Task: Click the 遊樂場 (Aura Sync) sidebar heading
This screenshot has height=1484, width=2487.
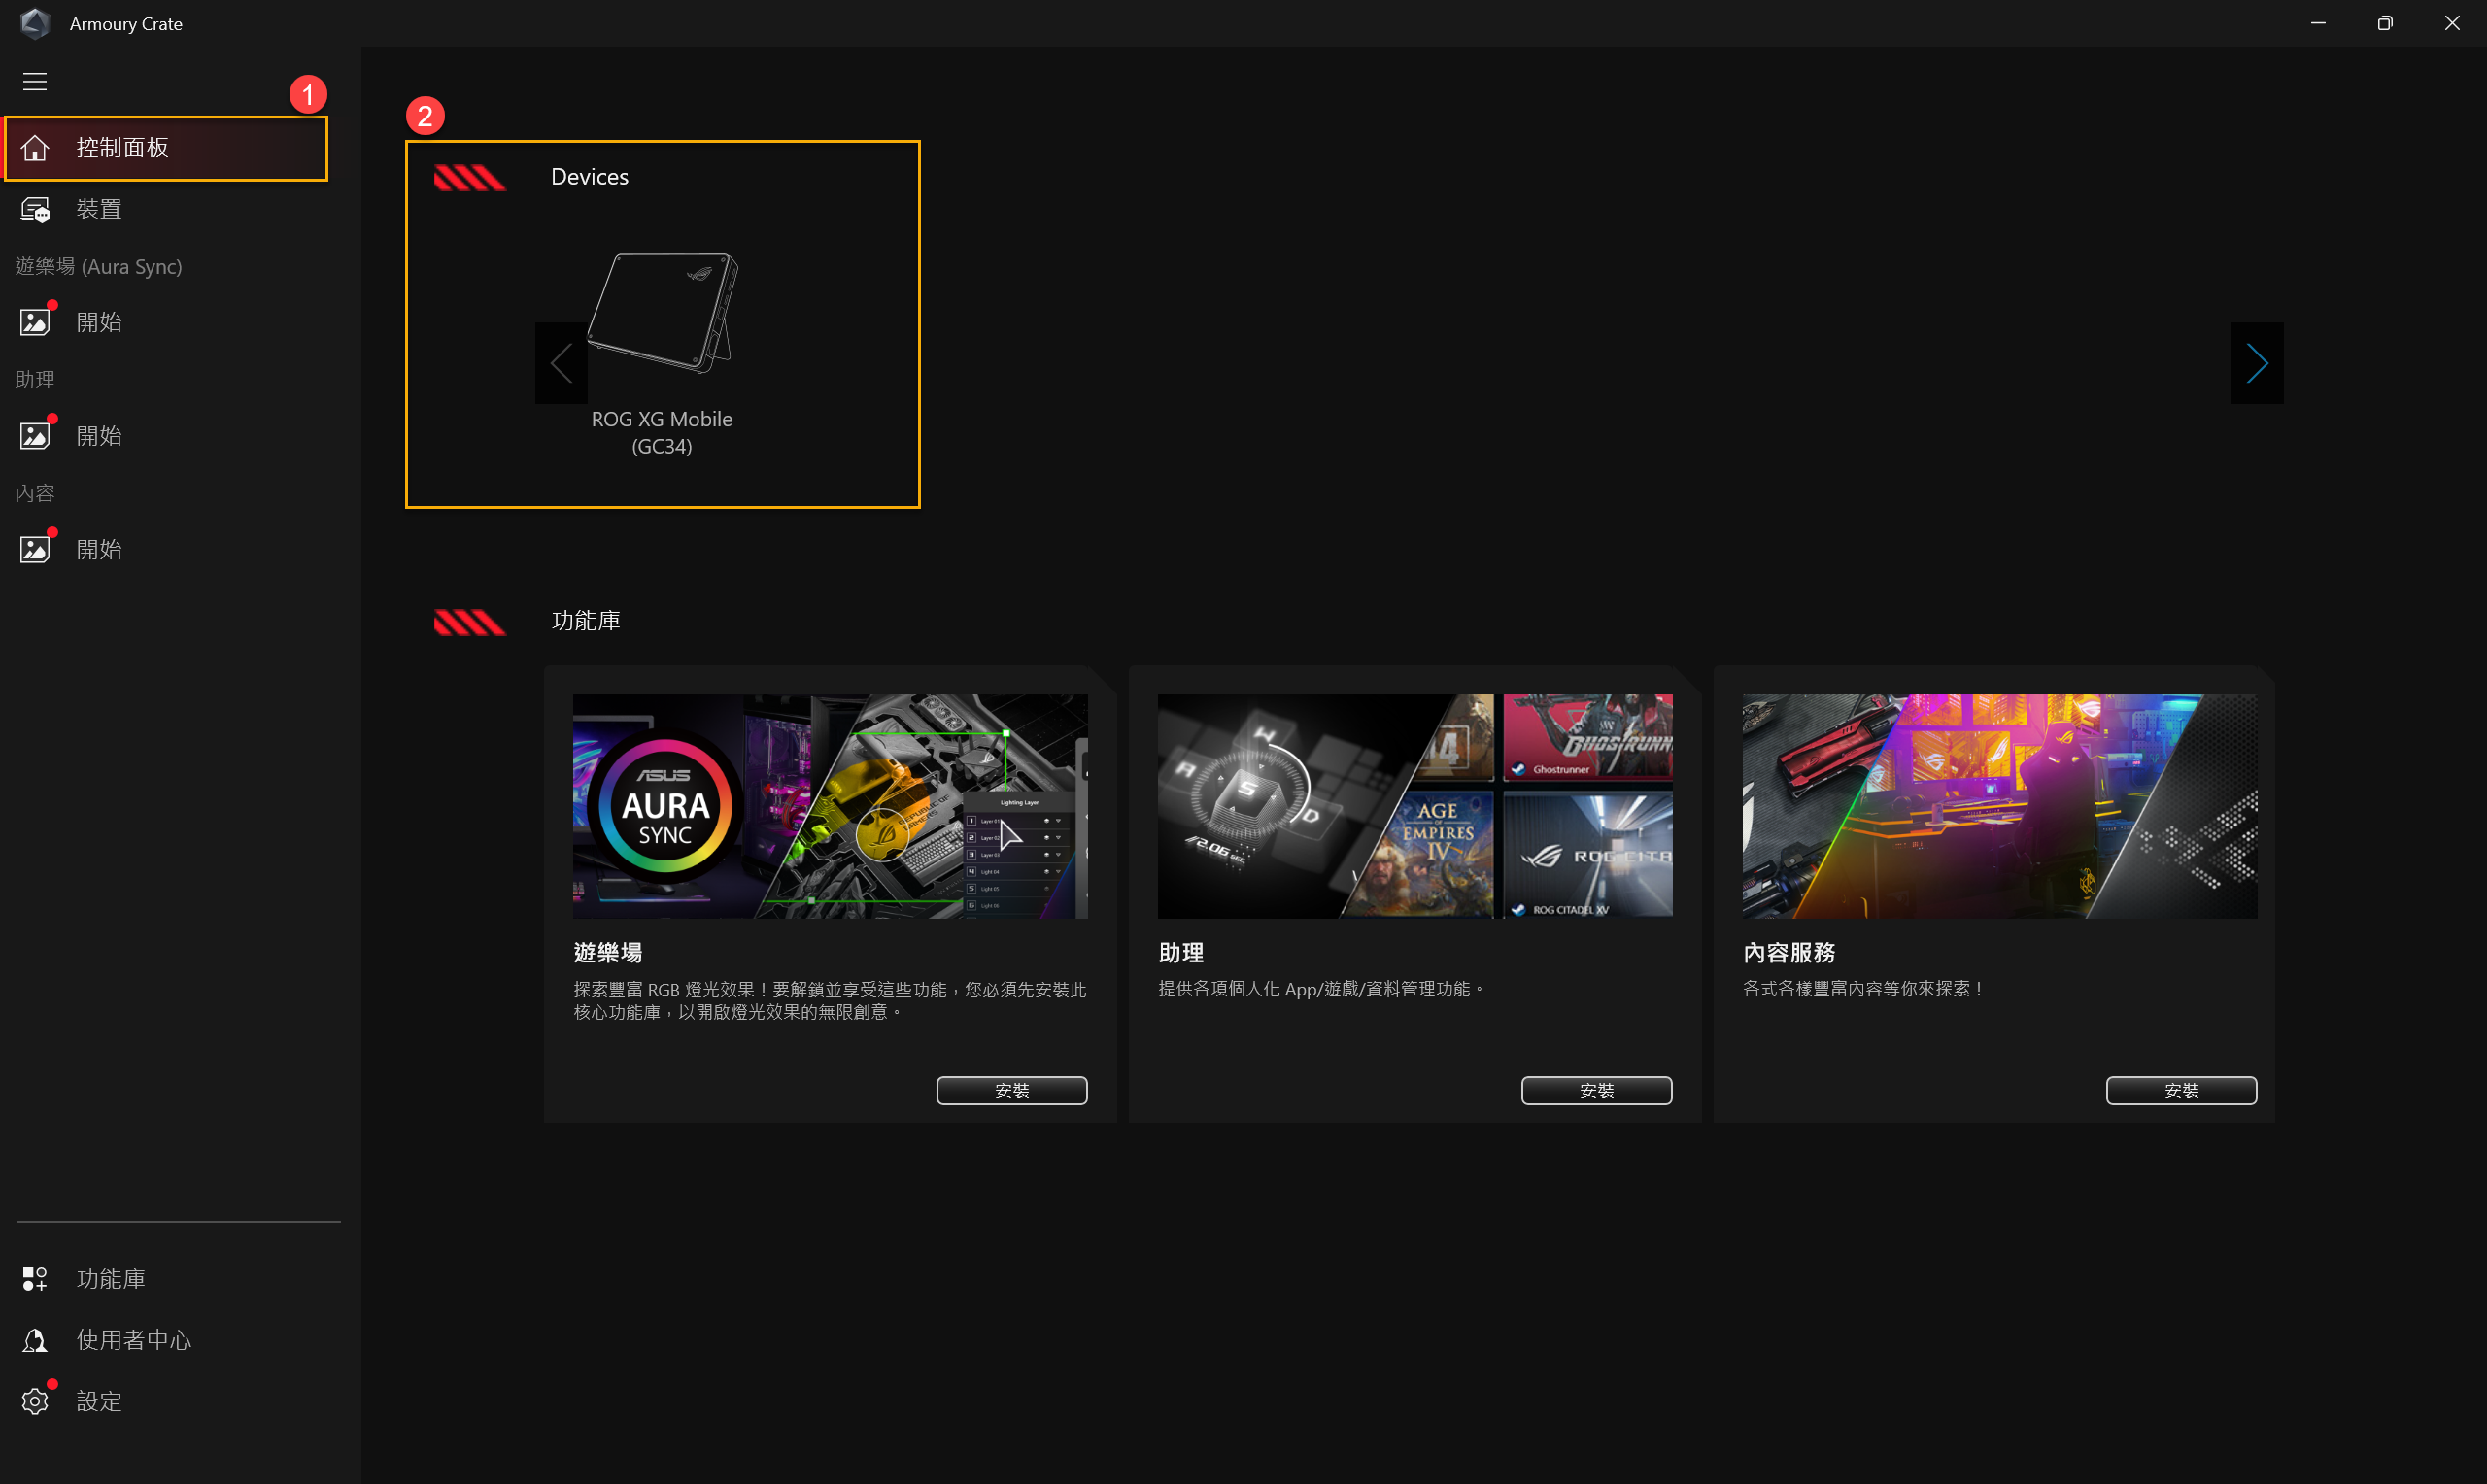Action: point(99,267)
